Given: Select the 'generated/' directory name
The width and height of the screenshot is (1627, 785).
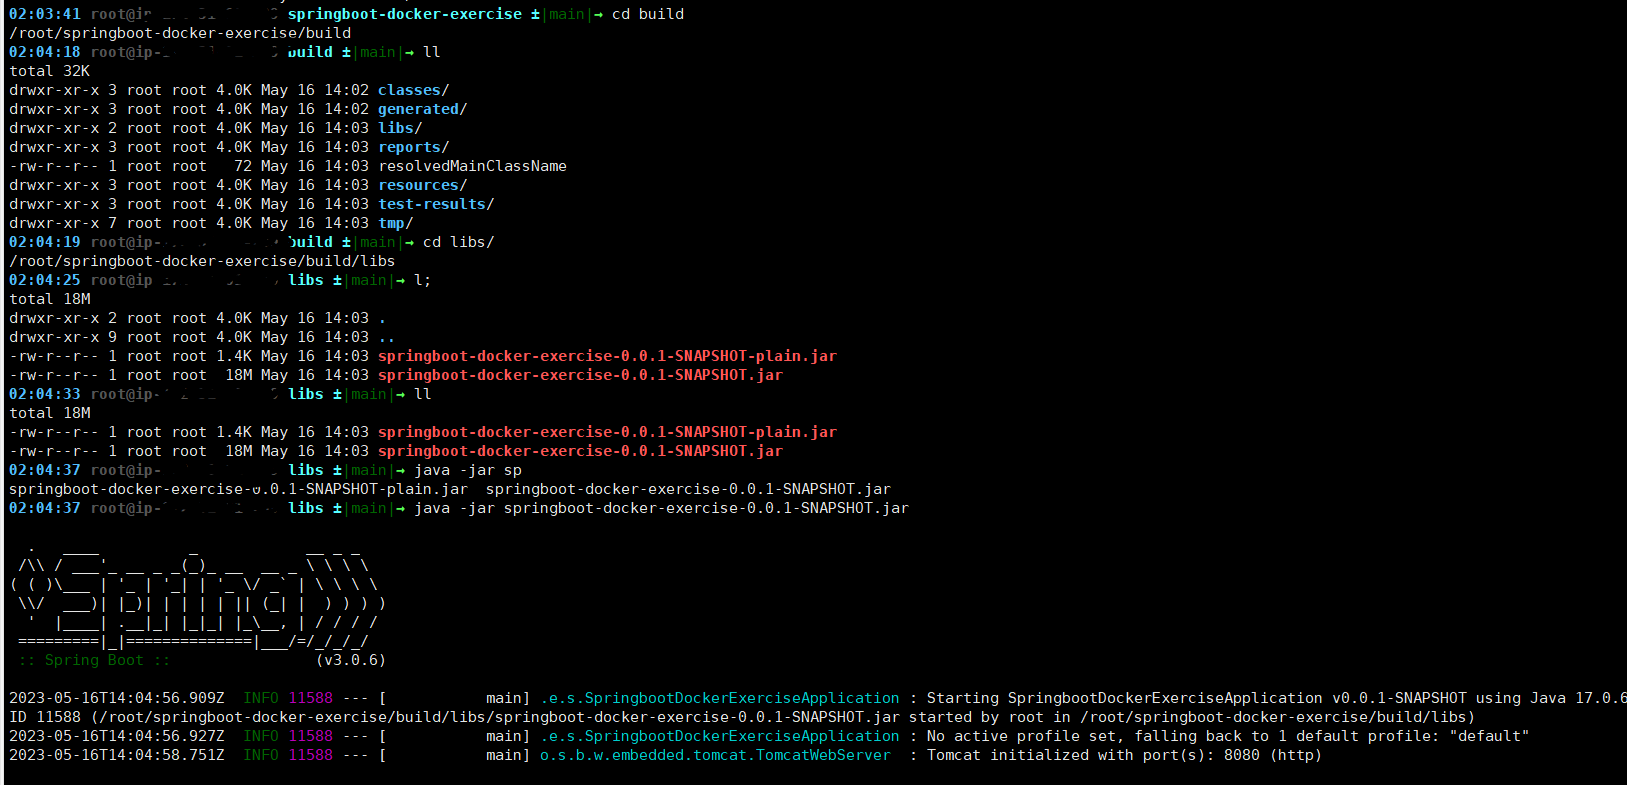Looking at the screenshot, I should click(422, 109).
